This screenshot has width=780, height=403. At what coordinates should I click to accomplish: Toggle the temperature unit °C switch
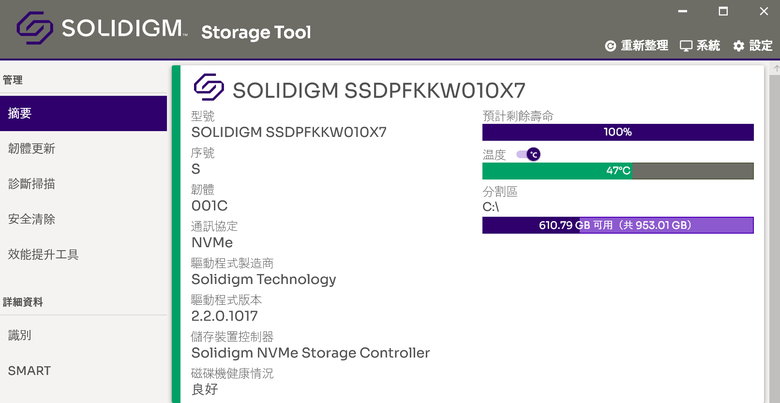[528, 154]
